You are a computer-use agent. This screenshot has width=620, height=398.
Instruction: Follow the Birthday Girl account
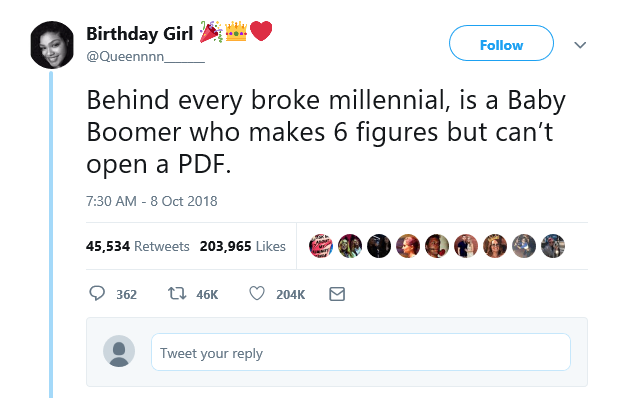[x=501, y=43]
